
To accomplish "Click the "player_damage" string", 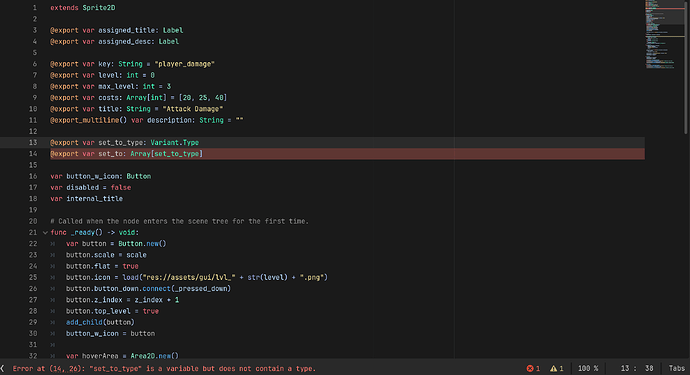I will (184, 64).
